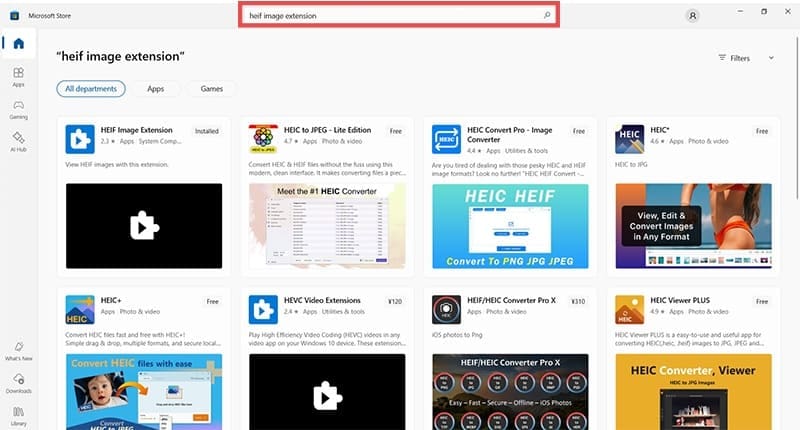Open HEIC Viewer PLUS title
The width and height of the screenshot is (800, 430).
click(680, 300)
